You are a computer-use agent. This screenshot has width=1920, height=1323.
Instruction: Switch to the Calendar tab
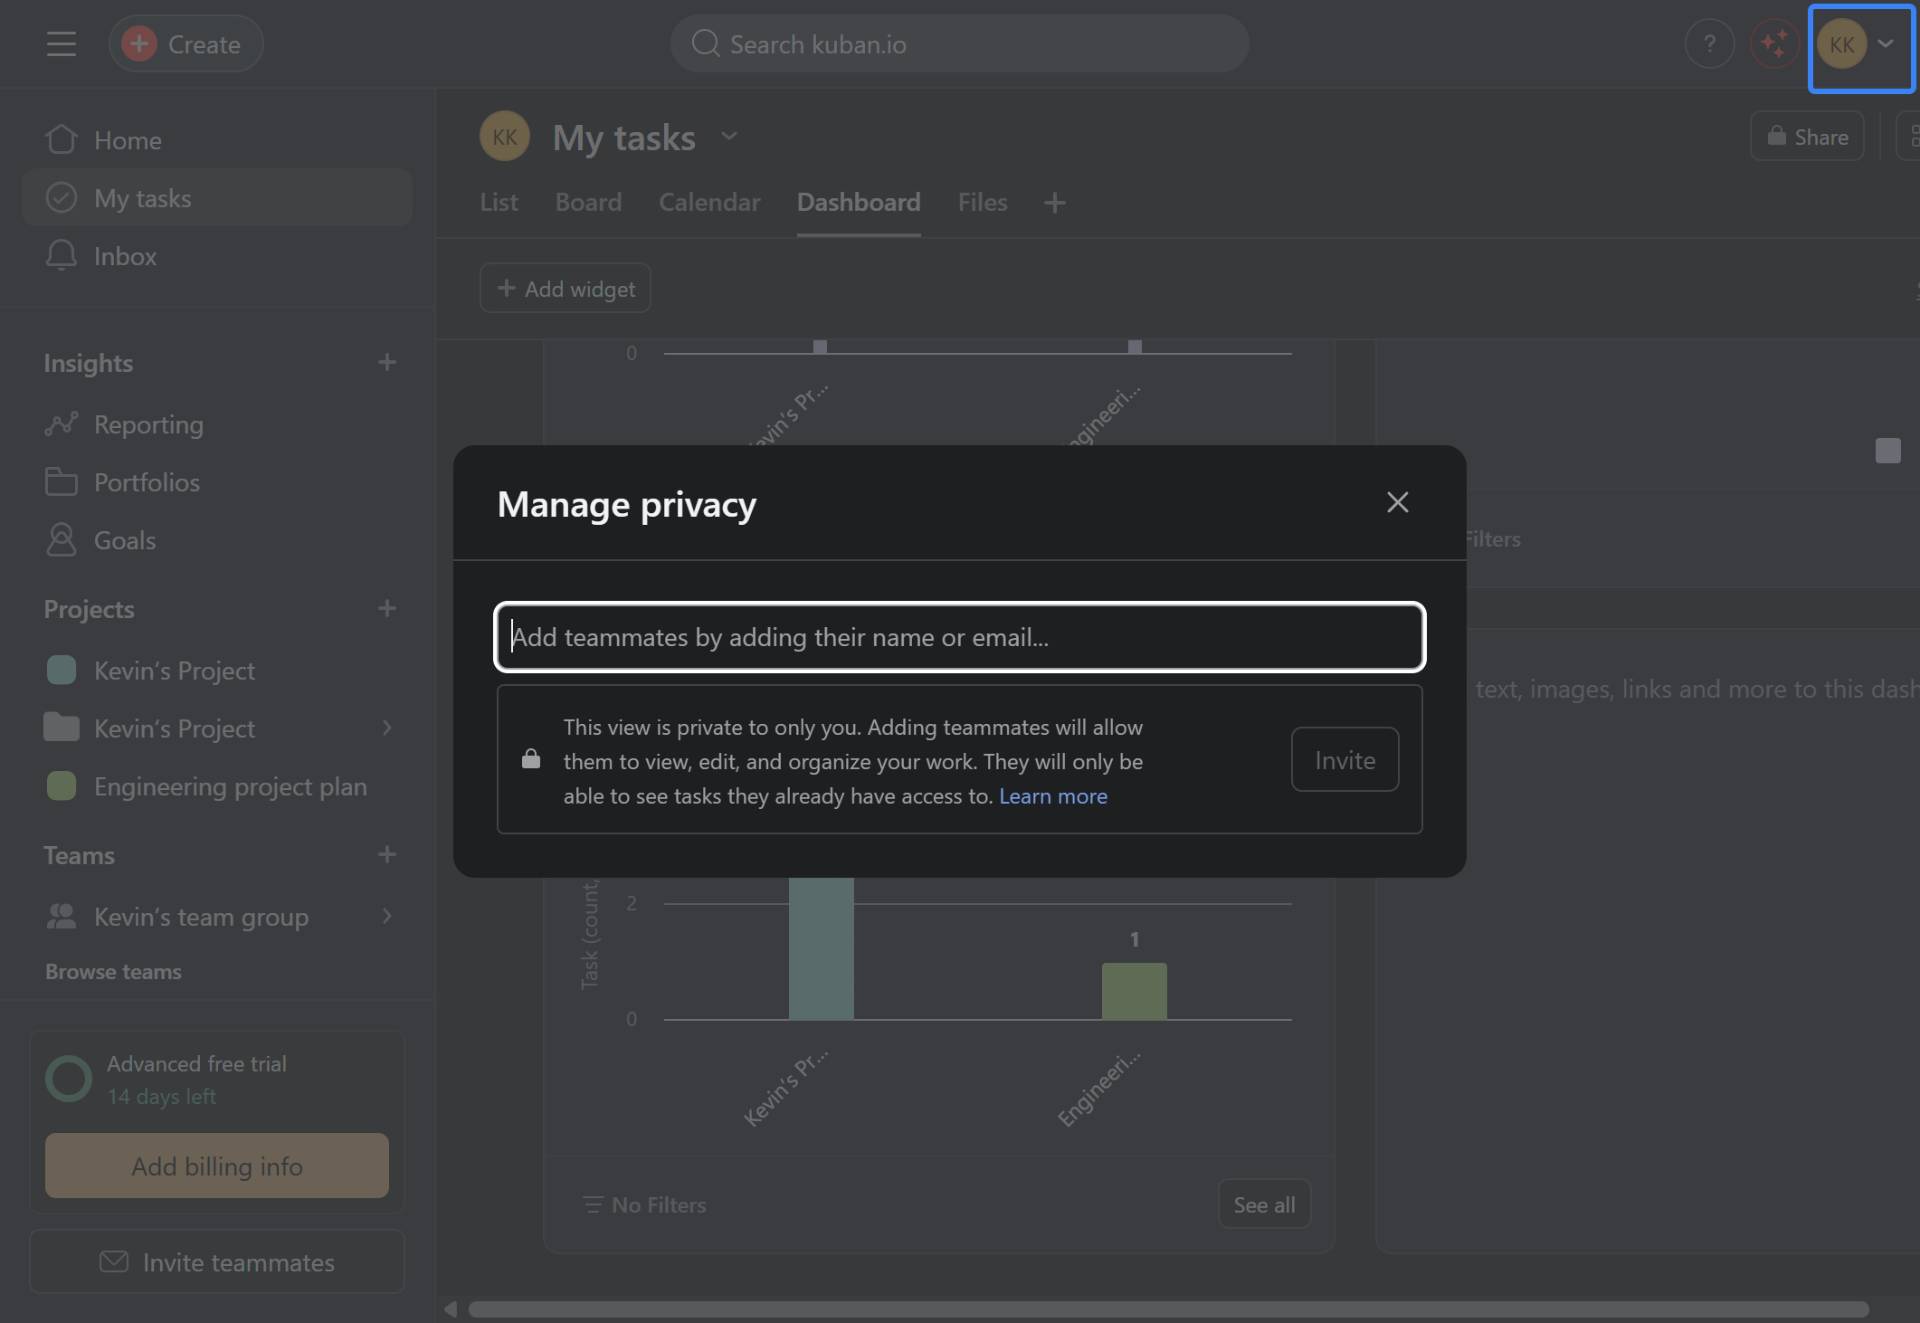click(x=709, y=203)
